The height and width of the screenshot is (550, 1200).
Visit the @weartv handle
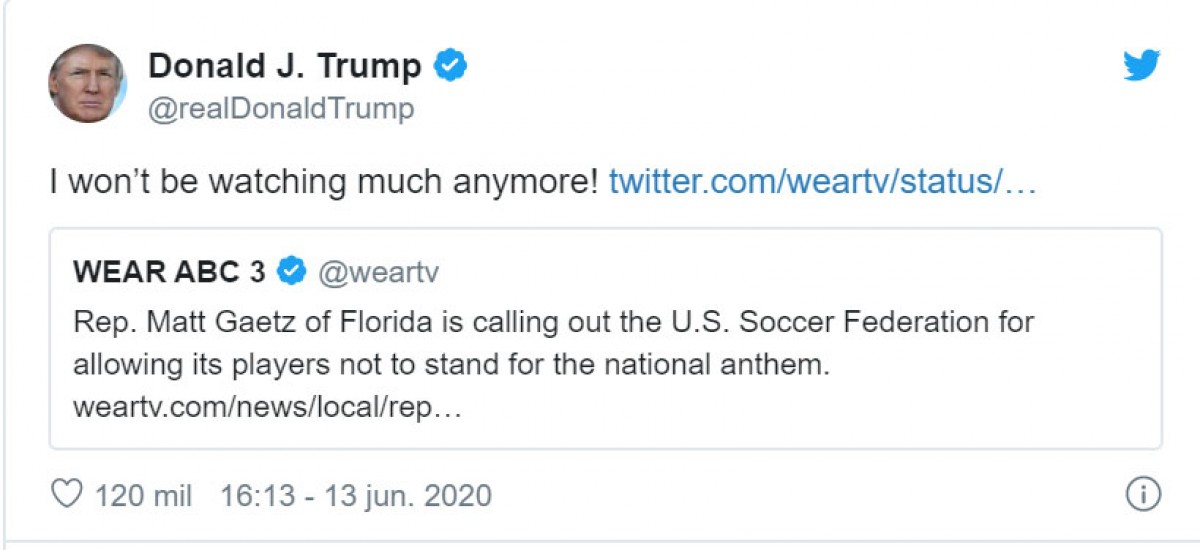coord(379,271)
